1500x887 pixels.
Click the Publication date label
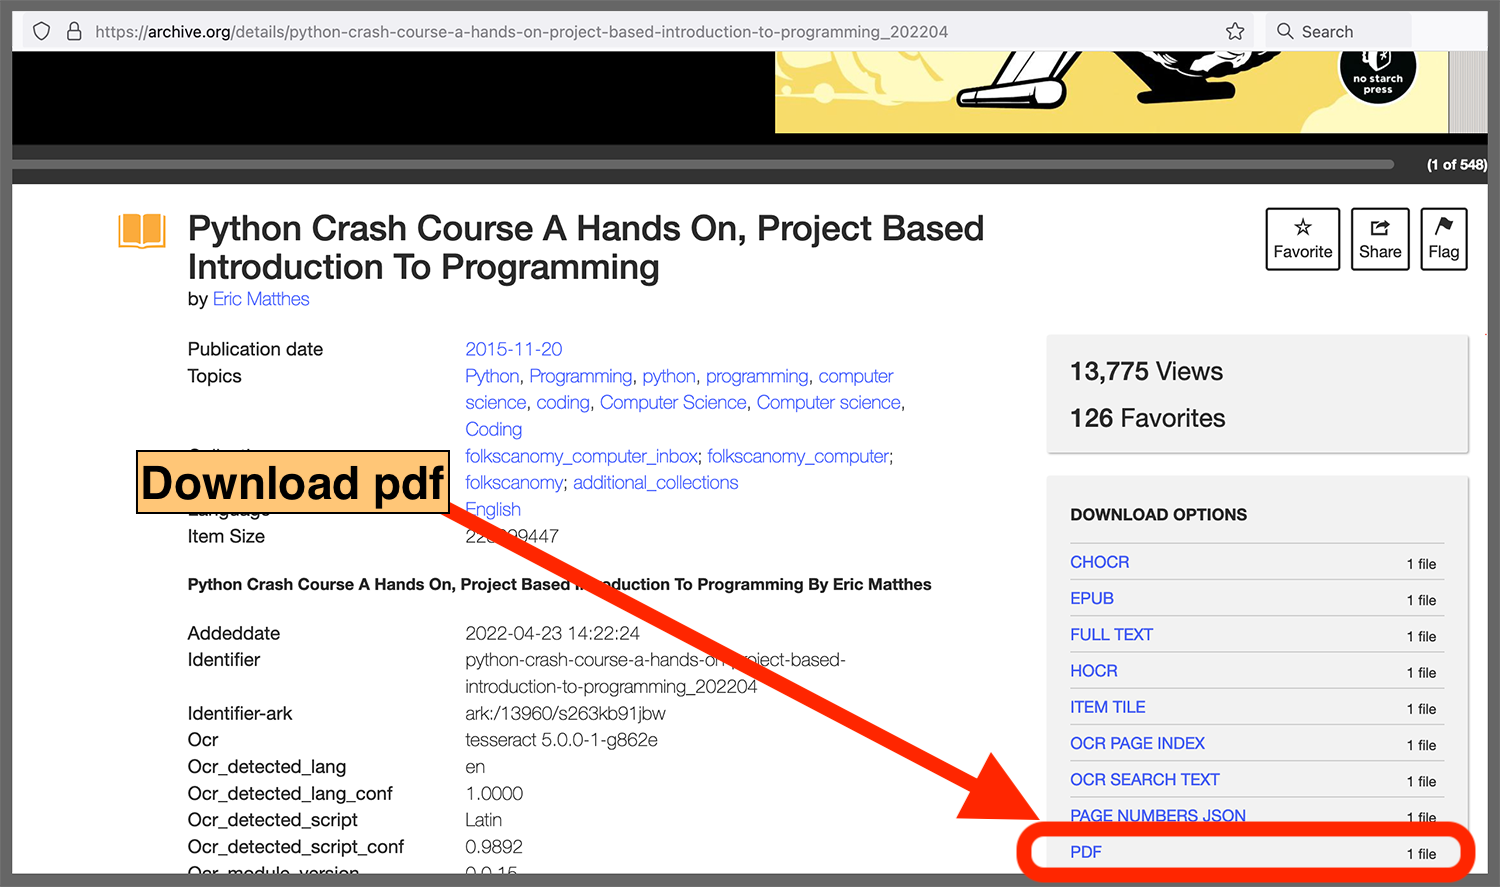(255, 349)
